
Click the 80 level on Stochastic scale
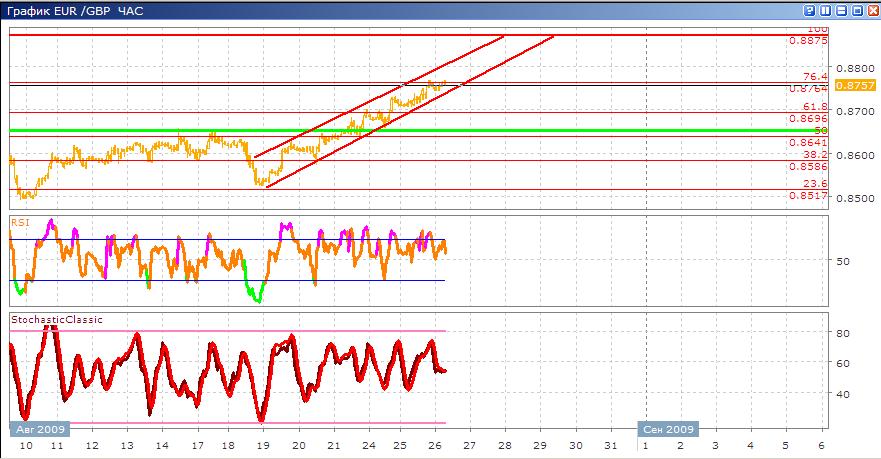tap(843, 333)
